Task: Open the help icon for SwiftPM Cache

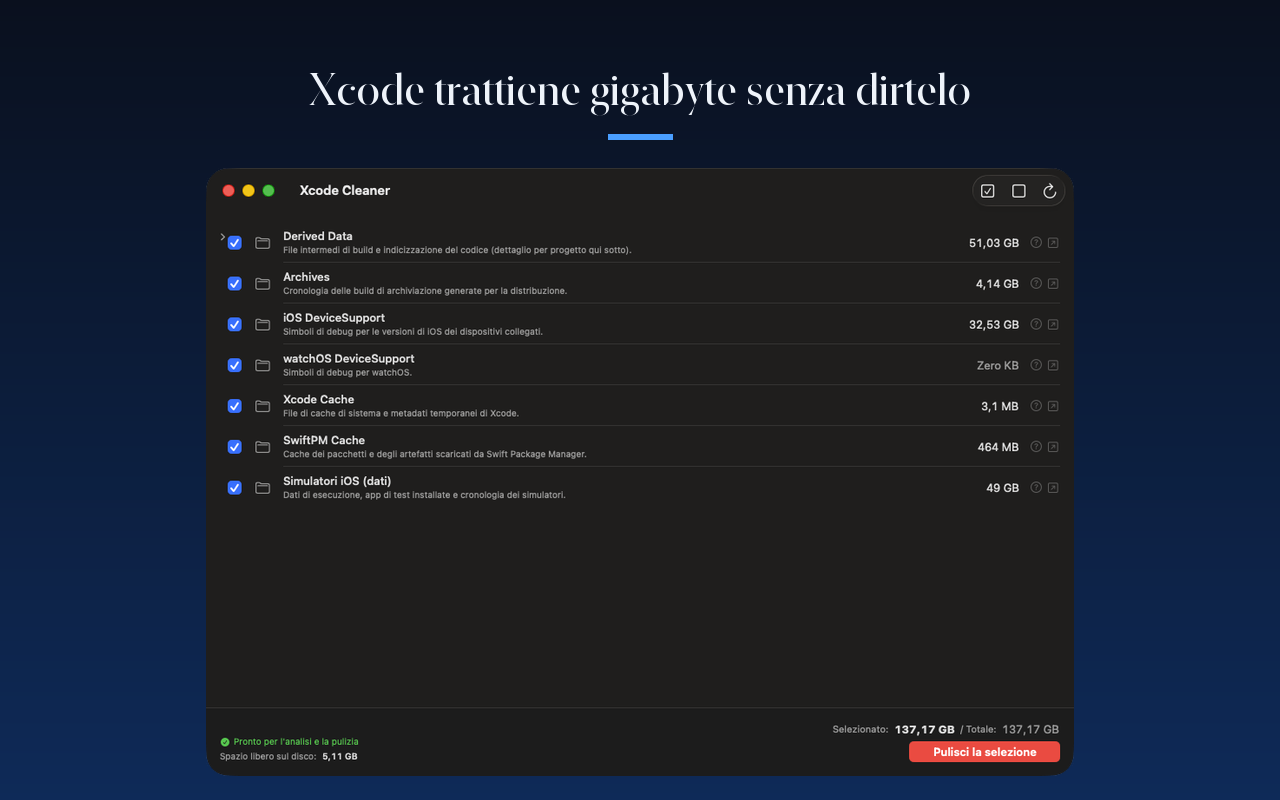Action: (x=1036, y=447)
